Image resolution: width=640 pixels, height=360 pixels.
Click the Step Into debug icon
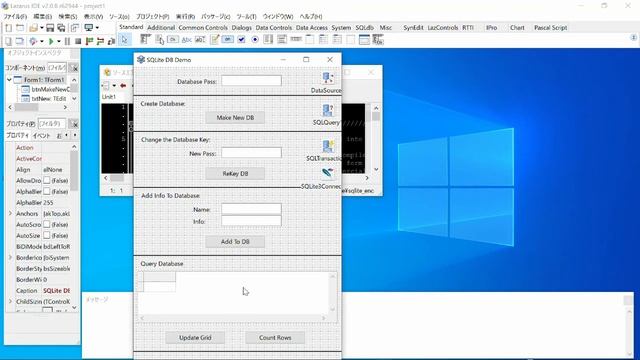pyautogui.click(x=89, y=41)
